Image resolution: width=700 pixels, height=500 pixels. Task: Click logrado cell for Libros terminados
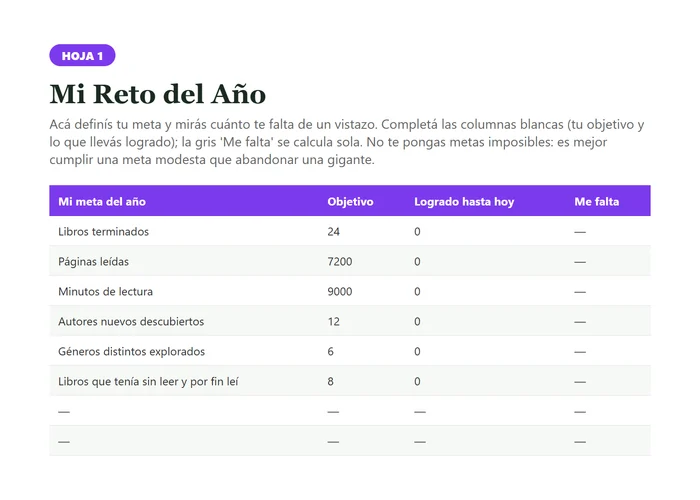tap(417, 232)
